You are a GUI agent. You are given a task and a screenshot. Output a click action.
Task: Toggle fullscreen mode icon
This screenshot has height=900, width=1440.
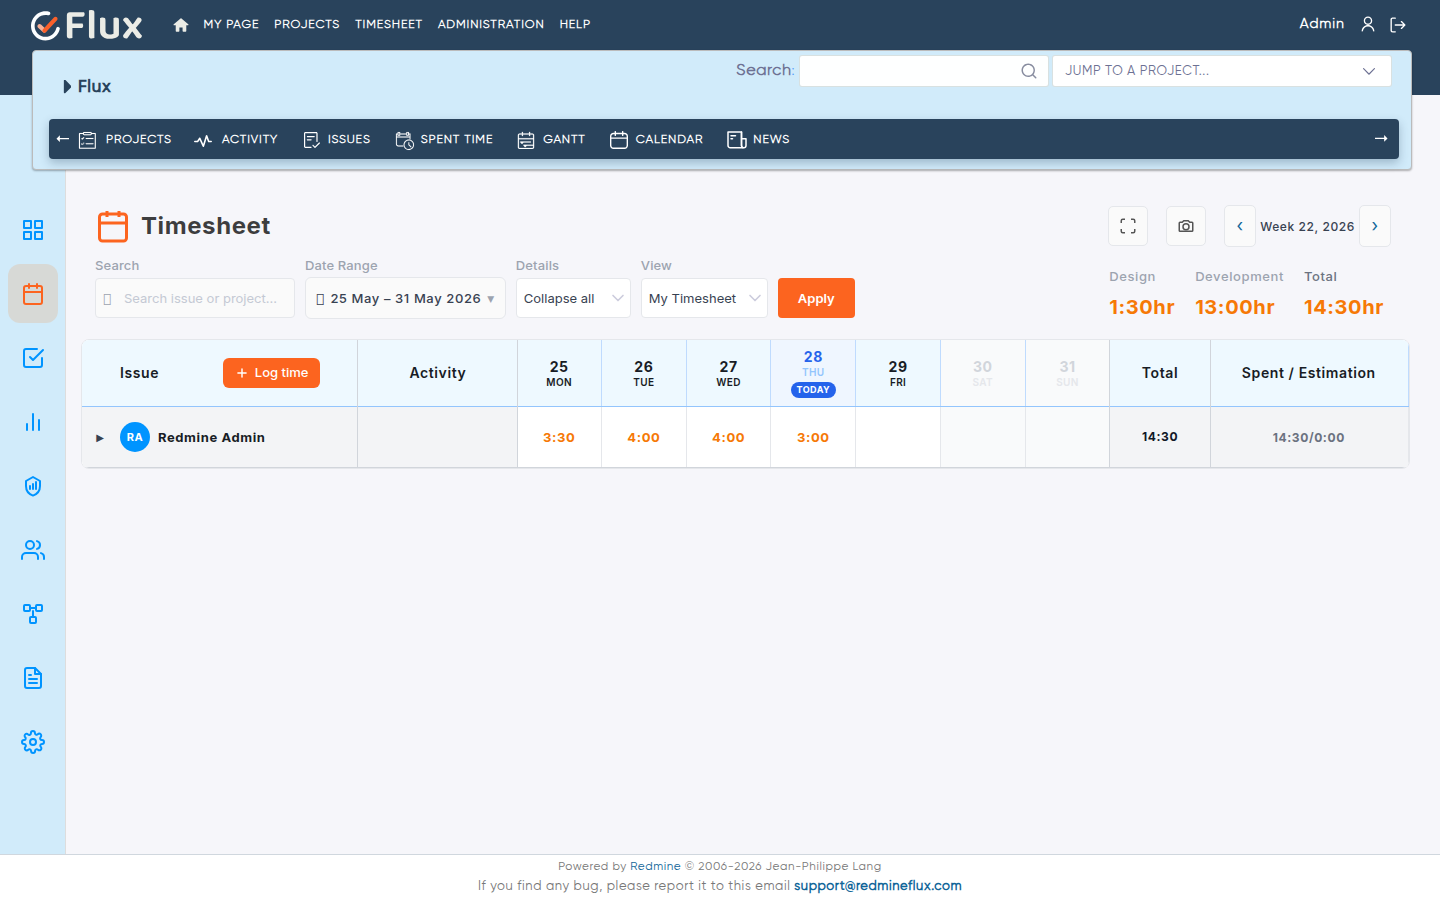[1128, 226]
